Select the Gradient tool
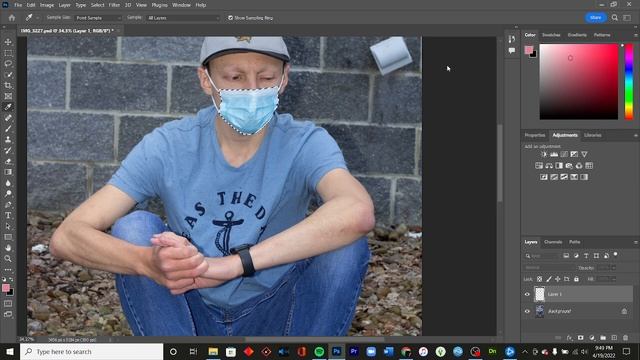 click(8, 172)
